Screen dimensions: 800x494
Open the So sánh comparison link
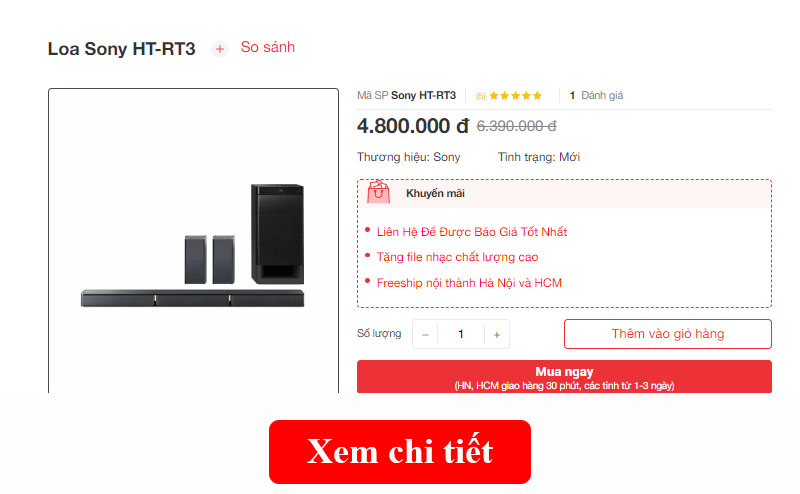267,47
